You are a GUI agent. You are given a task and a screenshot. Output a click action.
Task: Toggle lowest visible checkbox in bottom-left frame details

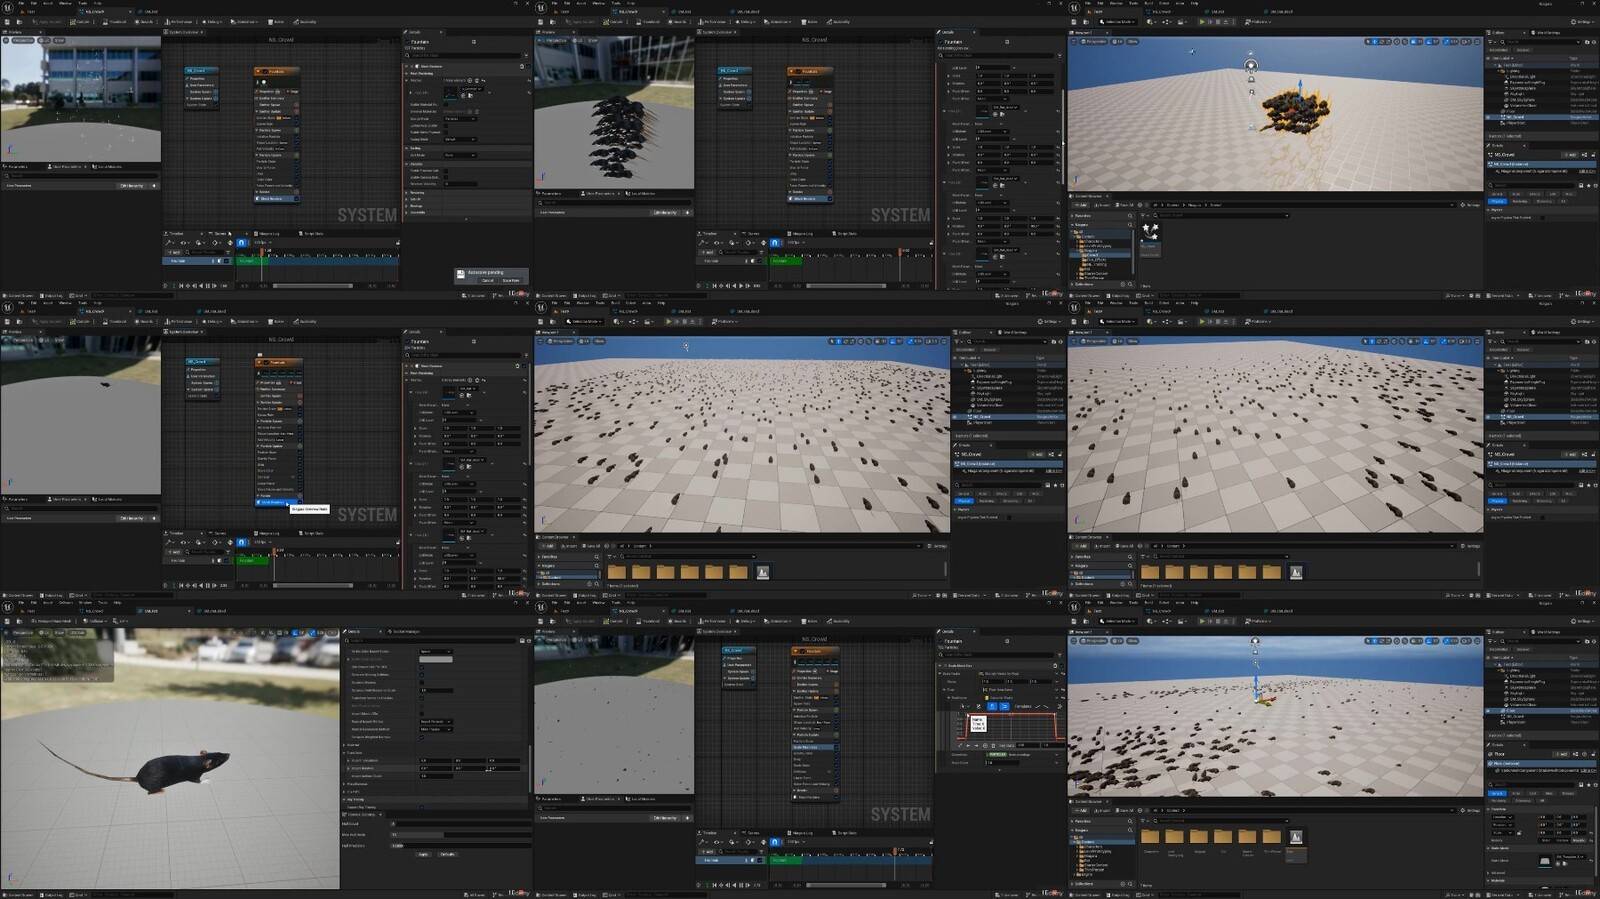(421, 807)
